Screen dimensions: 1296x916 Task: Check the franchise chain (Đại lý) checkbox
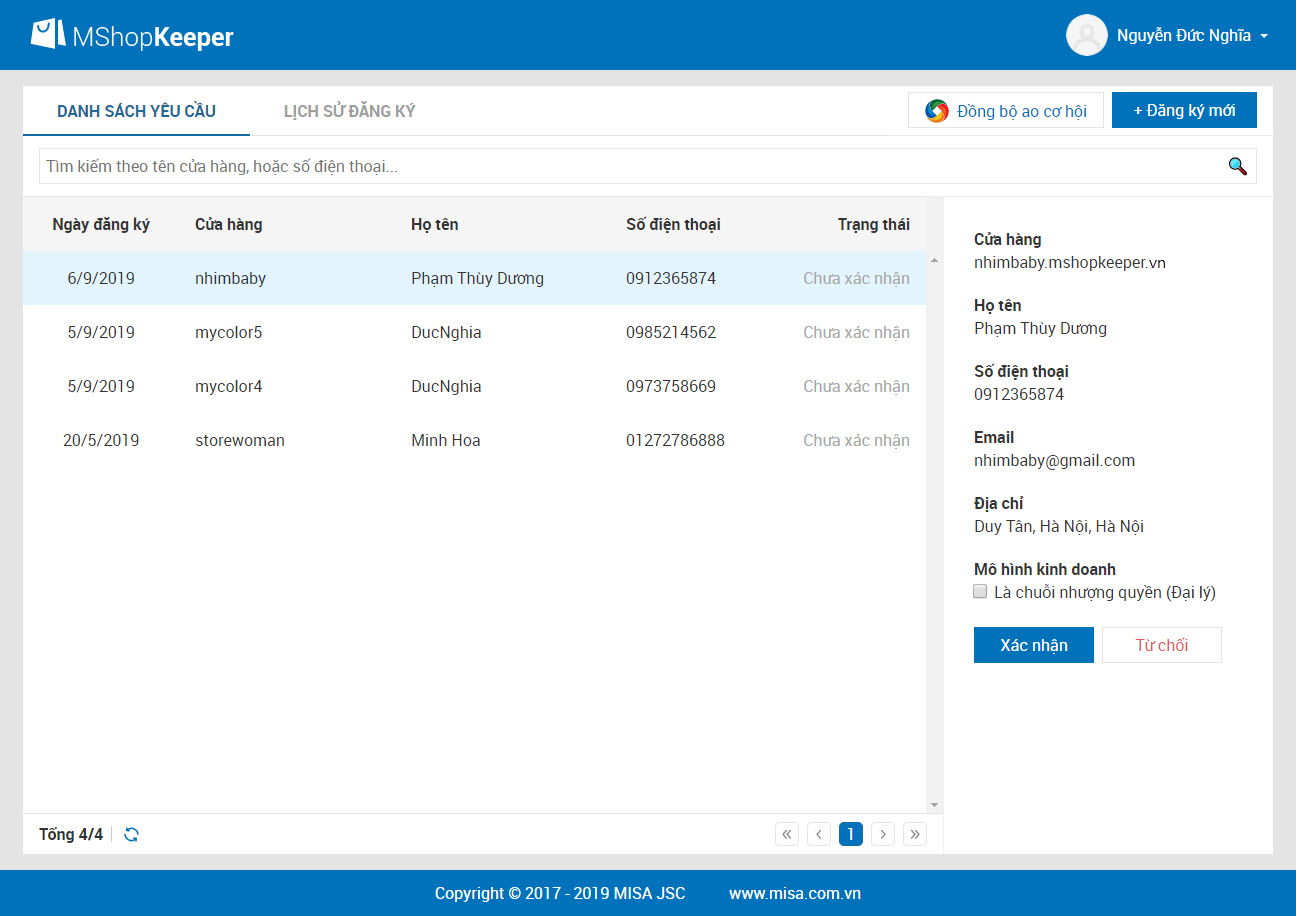point(981,592)
